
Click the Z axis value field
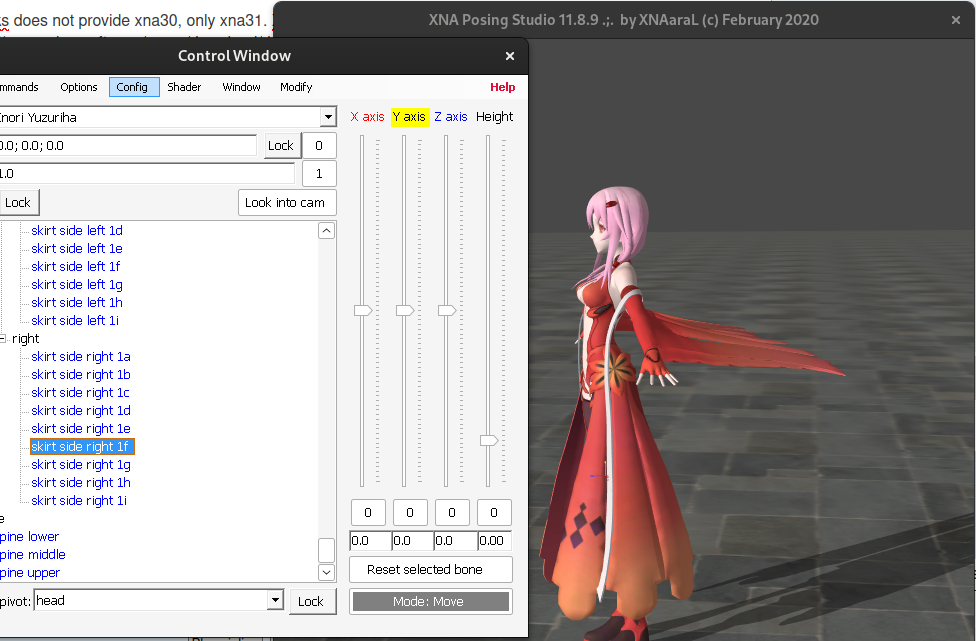pyautogui.click(x=455, y=540)
